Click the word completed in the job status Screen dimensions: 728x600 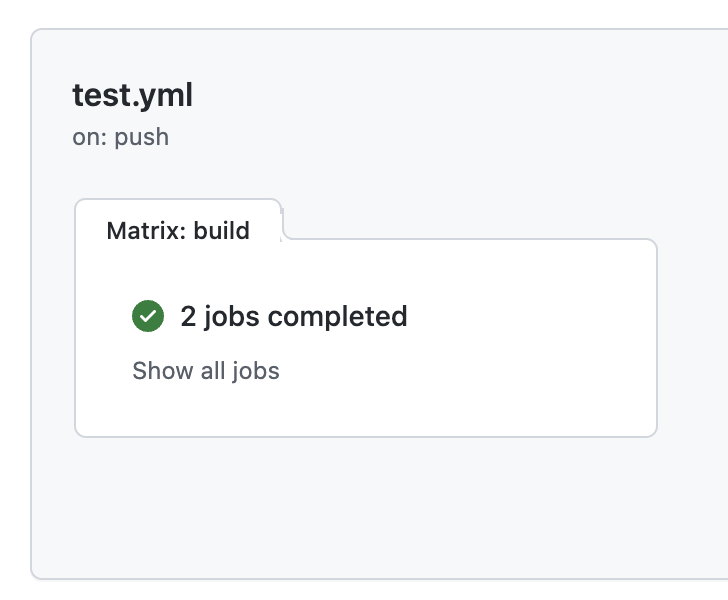tap(338, 317)
